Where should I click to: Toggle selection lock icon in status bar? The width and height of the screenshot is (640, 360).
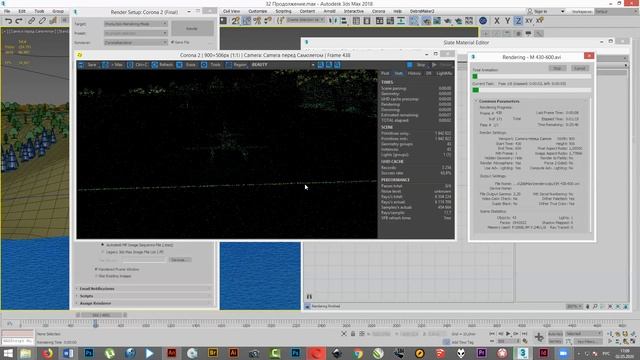pyautogui.click(x=353, y=334)
